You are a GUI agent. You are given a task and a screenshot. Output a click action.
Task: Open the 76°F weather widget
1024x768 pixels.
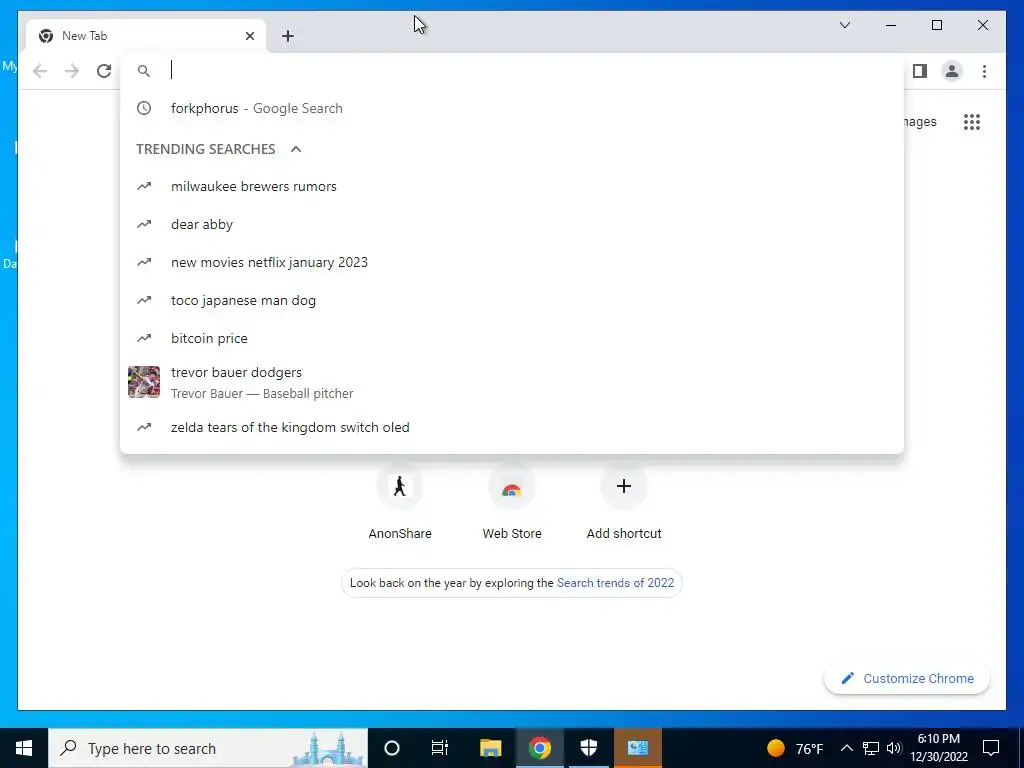click(x=795, y=748)
